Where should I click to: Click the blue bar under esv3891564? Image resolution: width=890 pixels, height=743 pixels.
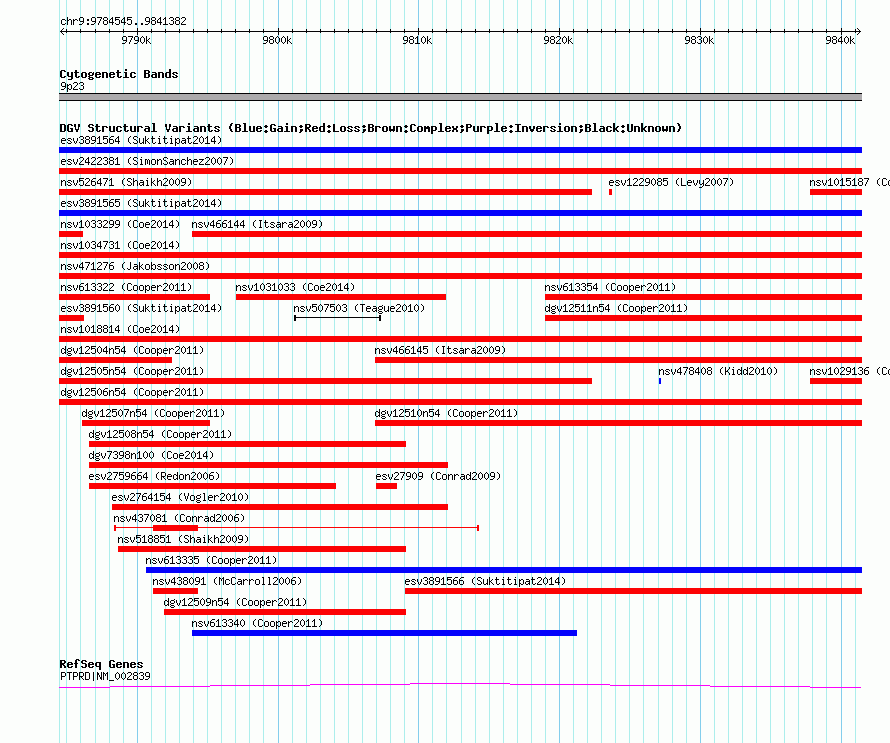tap(460, 150)
